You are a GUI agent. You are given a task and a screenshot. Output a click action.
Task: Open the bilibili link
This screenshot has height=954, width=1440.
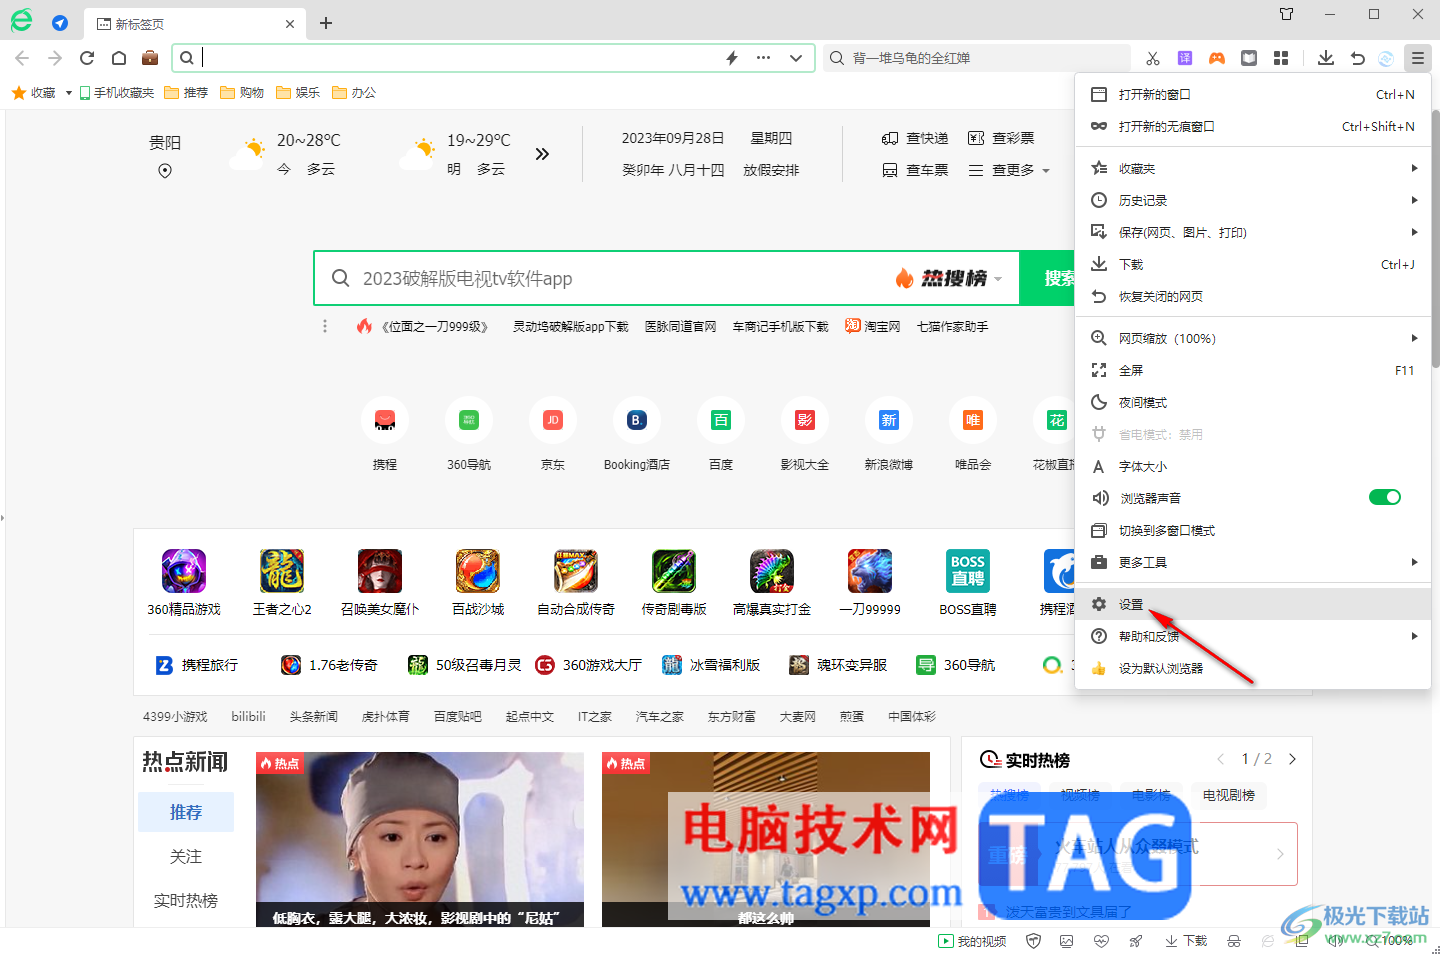pyautogui.click(x=248, y=716)
